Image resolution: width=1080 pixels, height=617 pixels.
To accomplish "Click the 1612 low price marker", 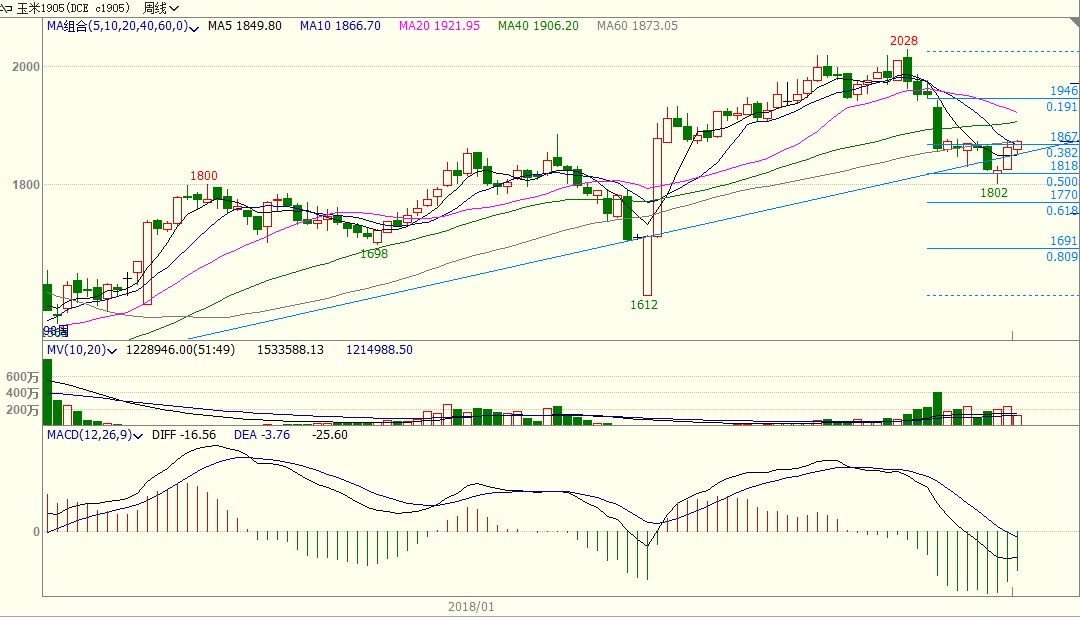I will (644, 304).
